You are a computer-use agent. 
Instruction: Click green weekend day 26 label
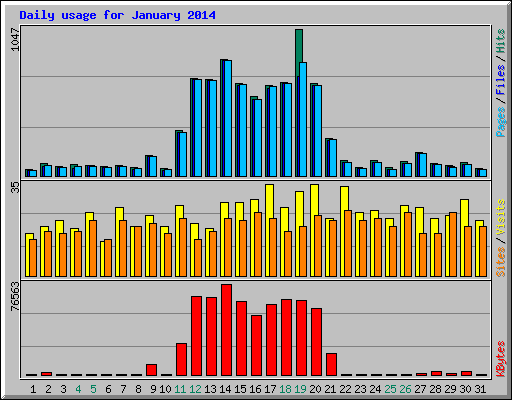[x=405, y=389]
